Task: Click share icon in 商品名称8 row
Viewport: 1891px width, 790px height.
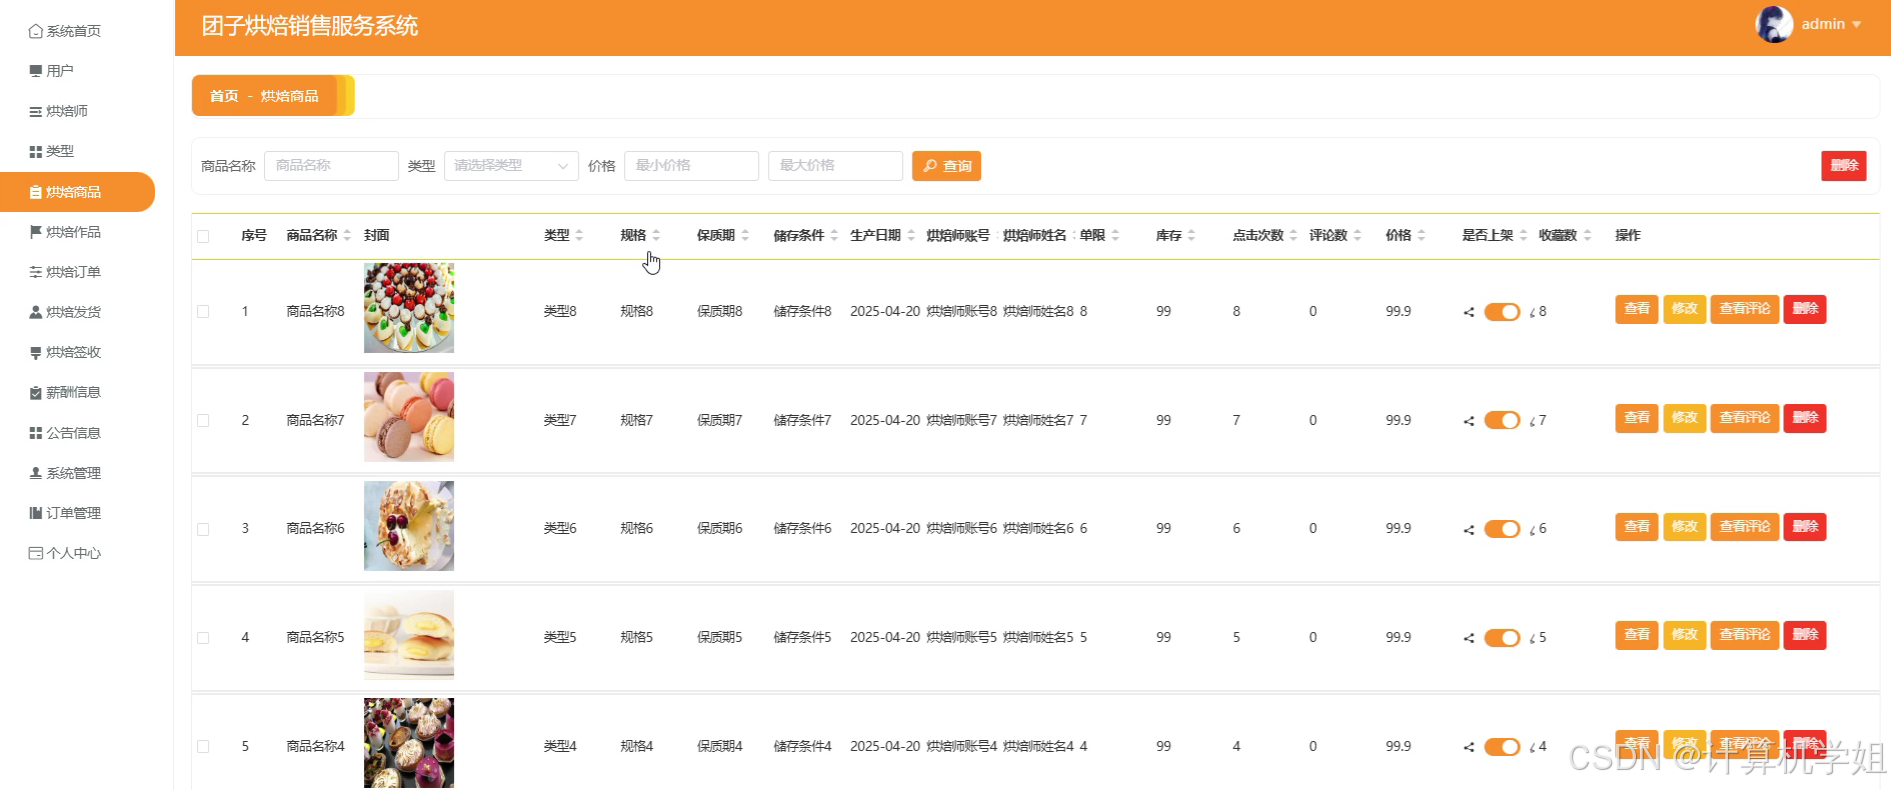Action: (x=1469, y=312)
